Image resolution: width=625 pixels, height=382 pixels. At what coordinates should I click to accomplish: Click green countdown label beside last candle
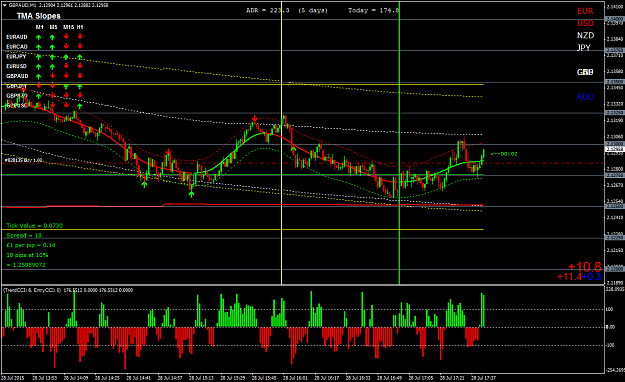click(x=504, y=154)
